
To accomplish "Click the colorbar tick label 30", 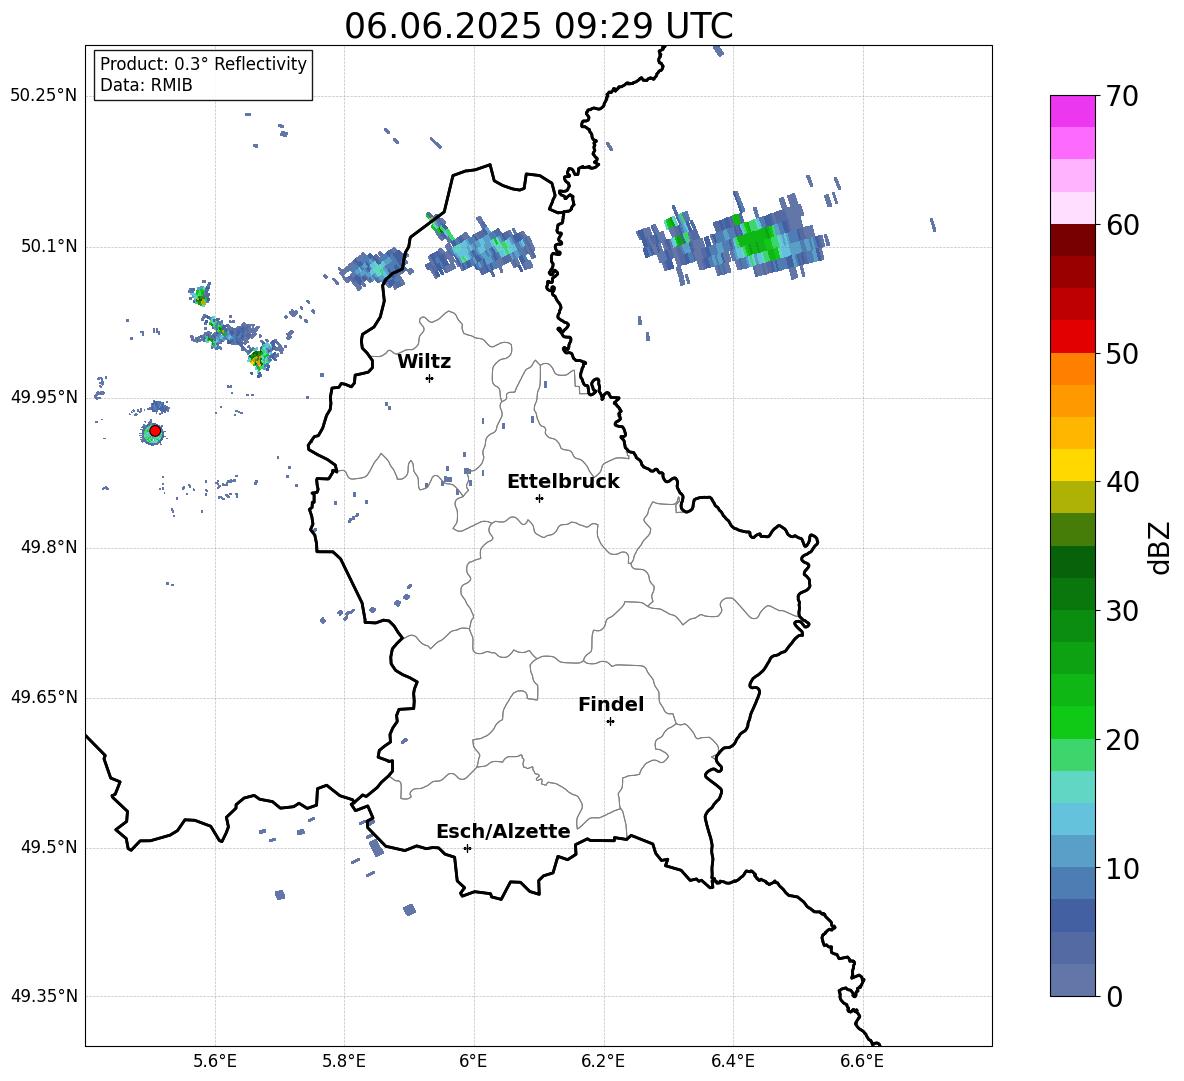I will point(1122,611).
